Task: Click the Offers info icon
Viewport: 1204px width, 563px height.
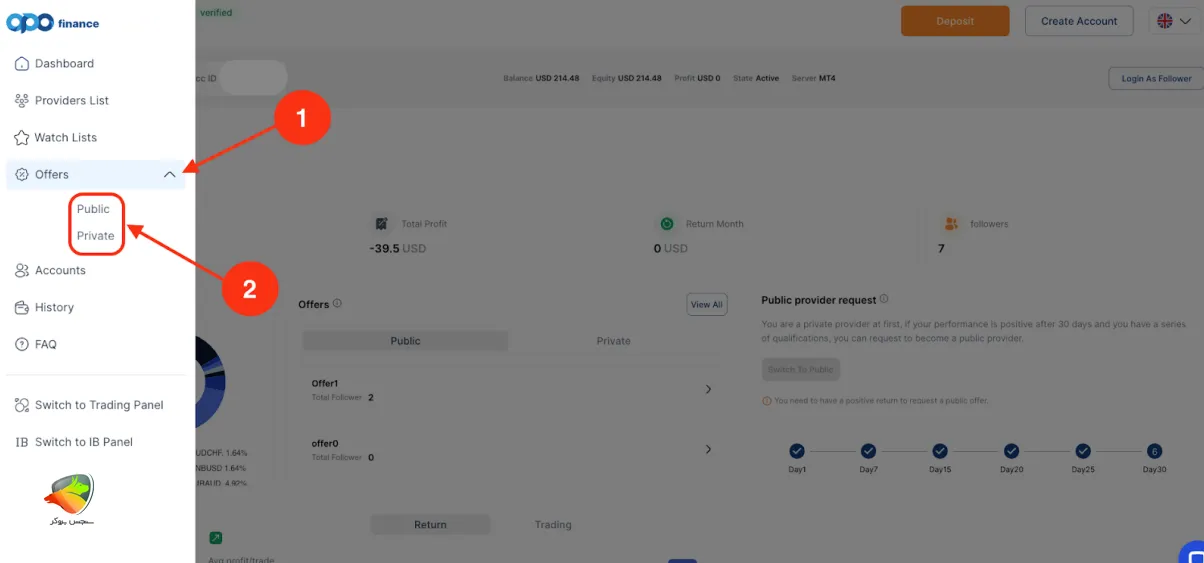Action: (337, 304)
